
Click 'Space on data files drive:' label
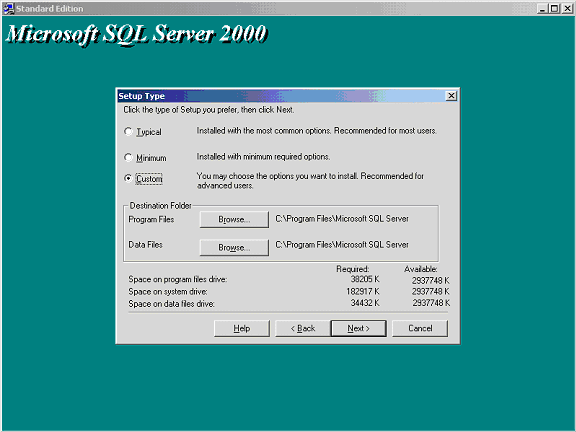click(x=172, y=304)
